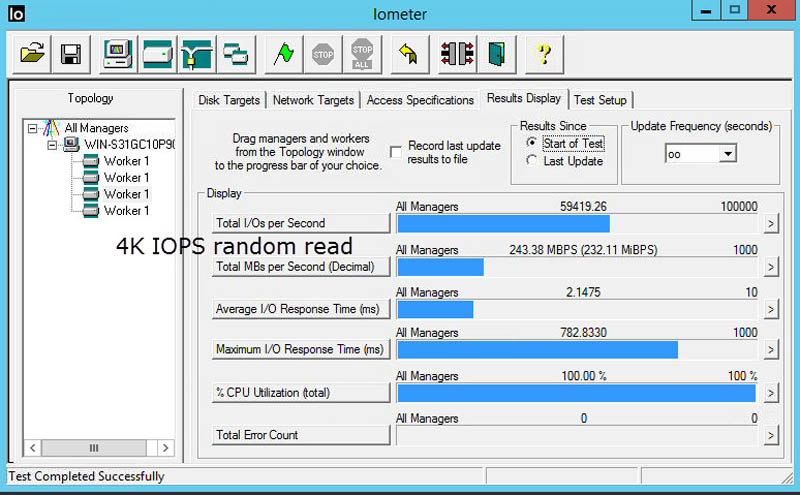The width and height of the screenshot is (800, 495).
Task: Click the Stop All tests icon
Action: [x=362, y=54]
